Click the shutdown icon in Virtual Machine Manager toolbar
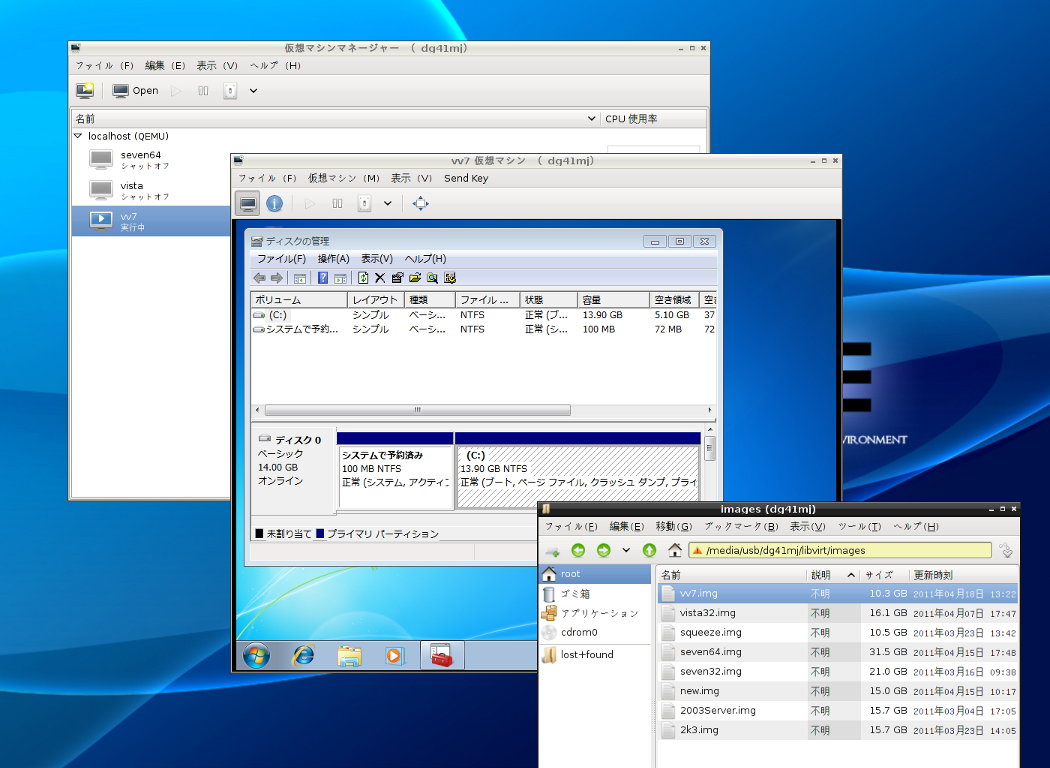This screenshot has height=768, width=1050. tap(230, 90)
